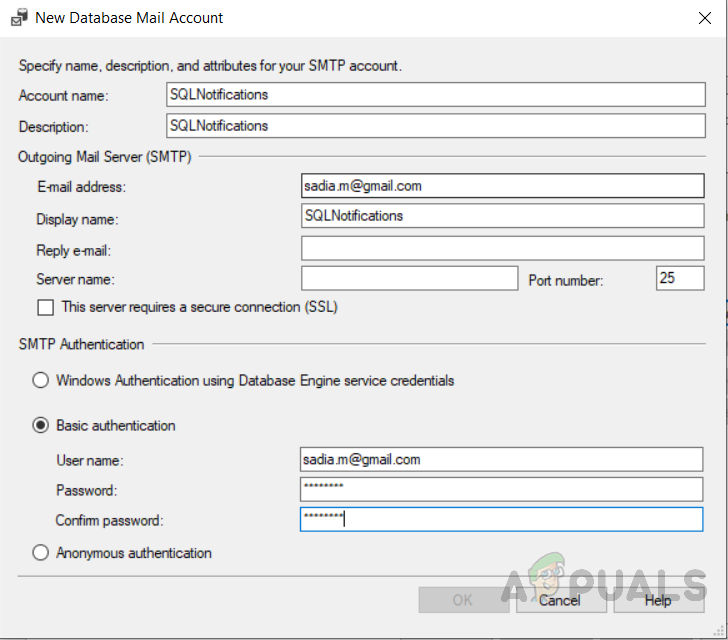728x640 pixels.
Task: Enable the secure connection (SSL) checkbox
Action: (x=45, y=308)
